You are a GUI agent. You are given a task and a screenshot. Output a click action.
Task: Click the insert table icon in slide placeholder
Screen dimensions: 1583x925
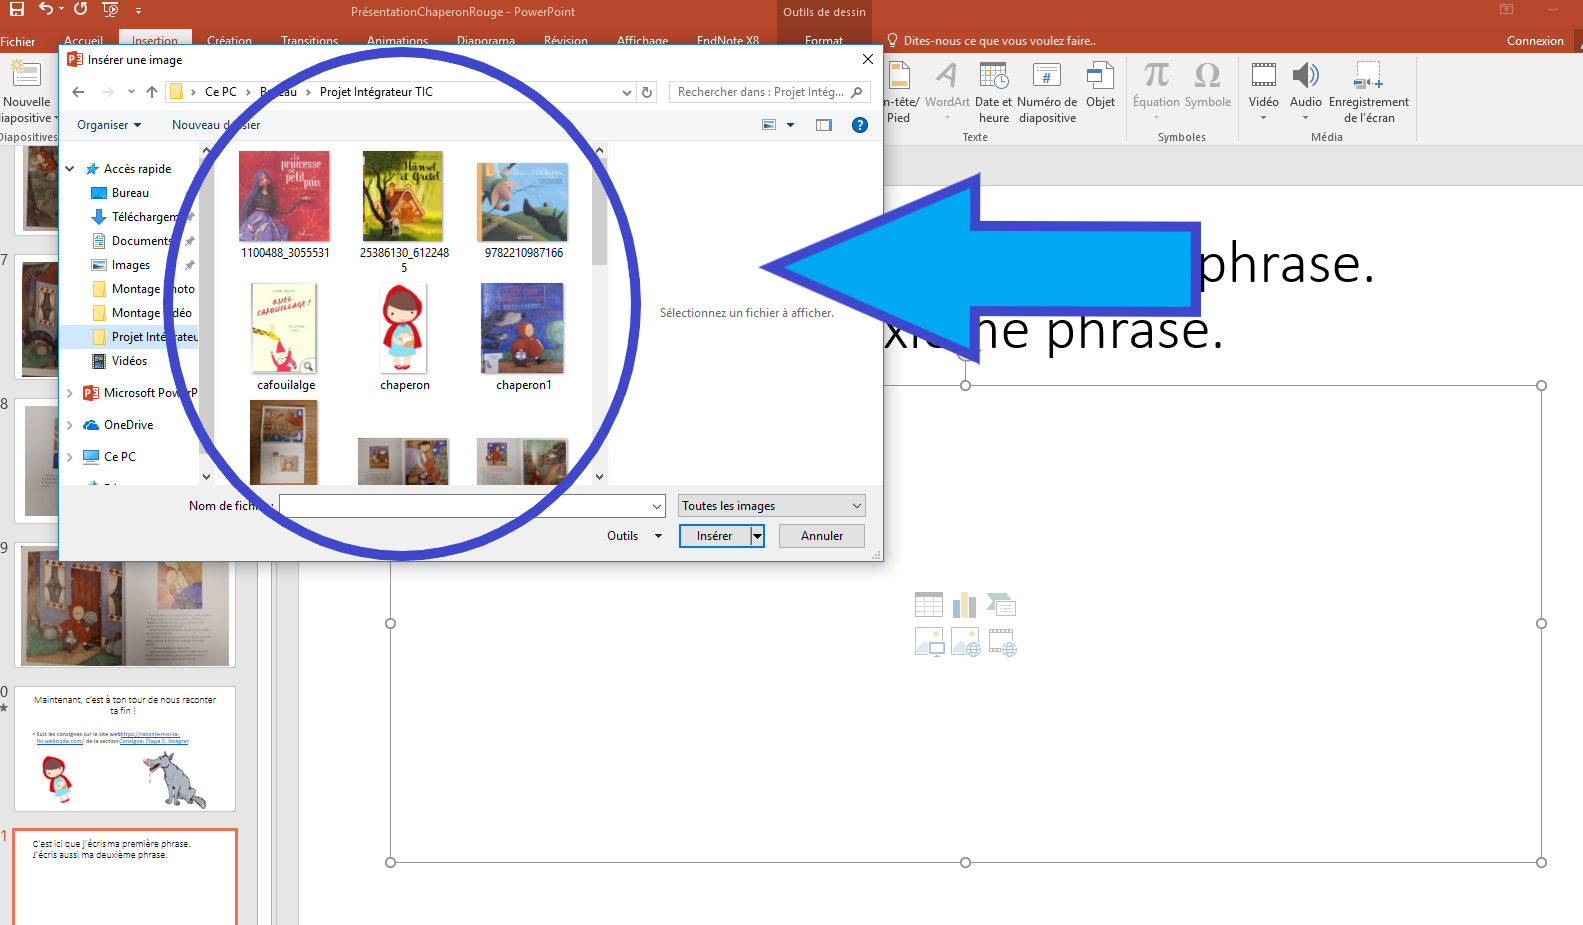click(929, 605)
